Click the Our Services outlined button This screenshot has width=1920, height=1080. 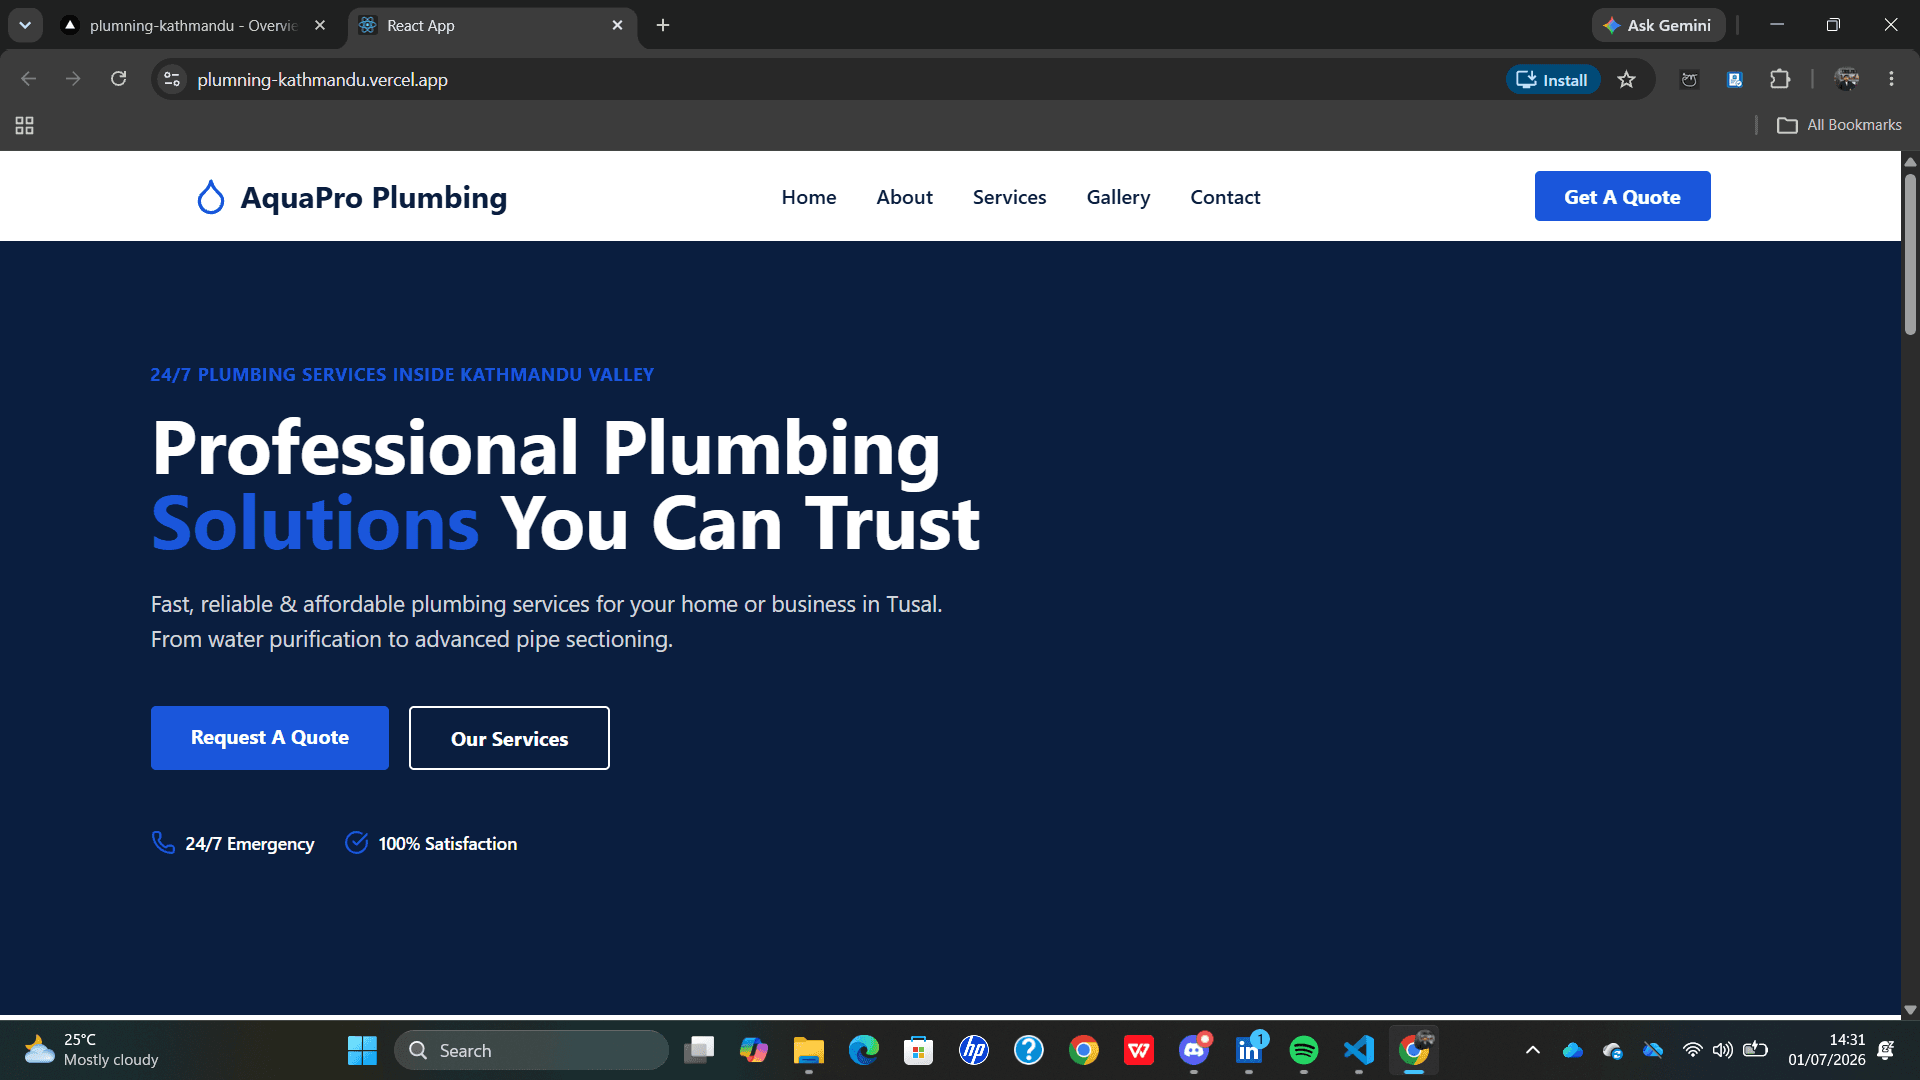coord(509,738)
